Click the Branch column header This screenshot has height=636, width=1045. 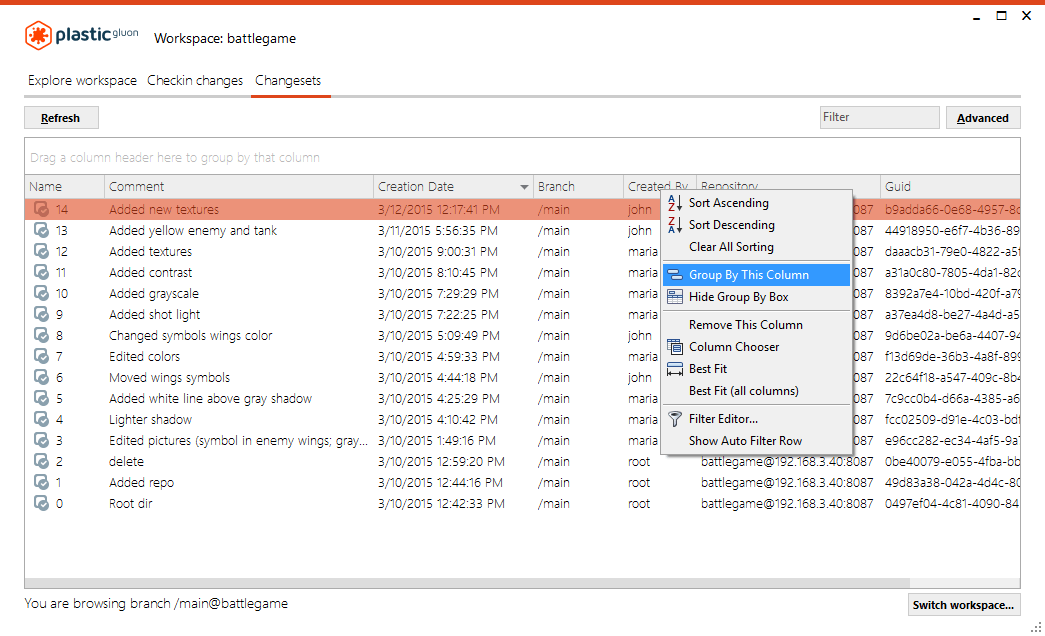pyautogui.click(x=578, y=187)
